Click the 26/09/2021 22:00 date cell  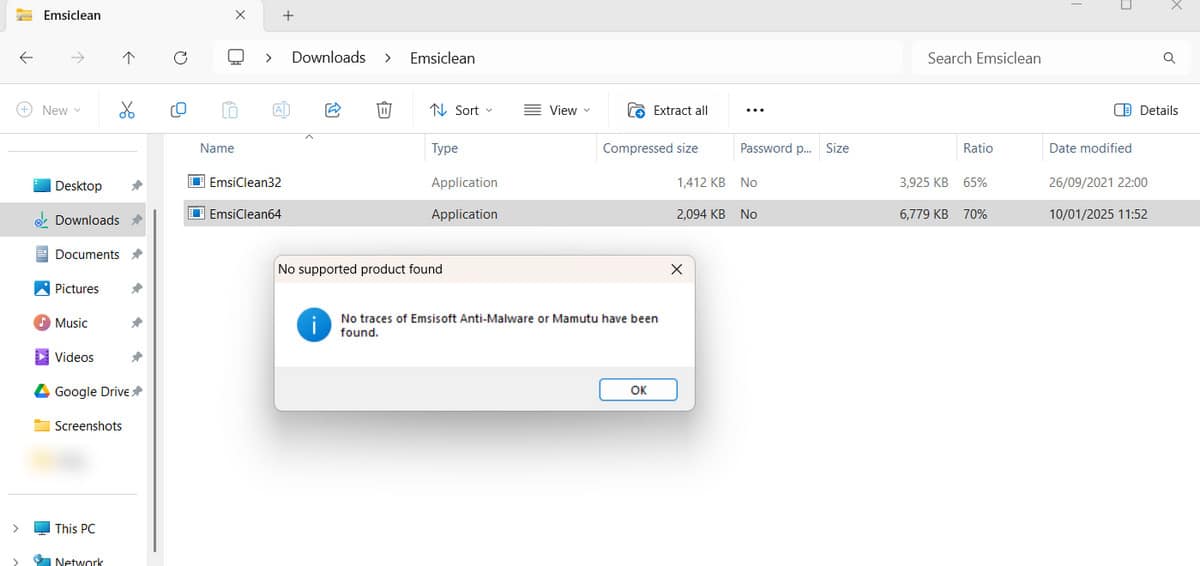1098,182
